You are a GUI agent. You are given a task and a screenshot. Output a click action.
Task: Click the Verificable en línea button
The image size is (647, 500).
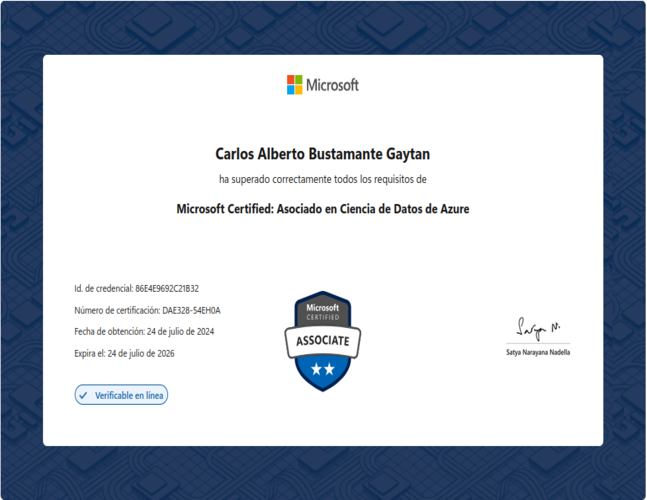[121, 395]
